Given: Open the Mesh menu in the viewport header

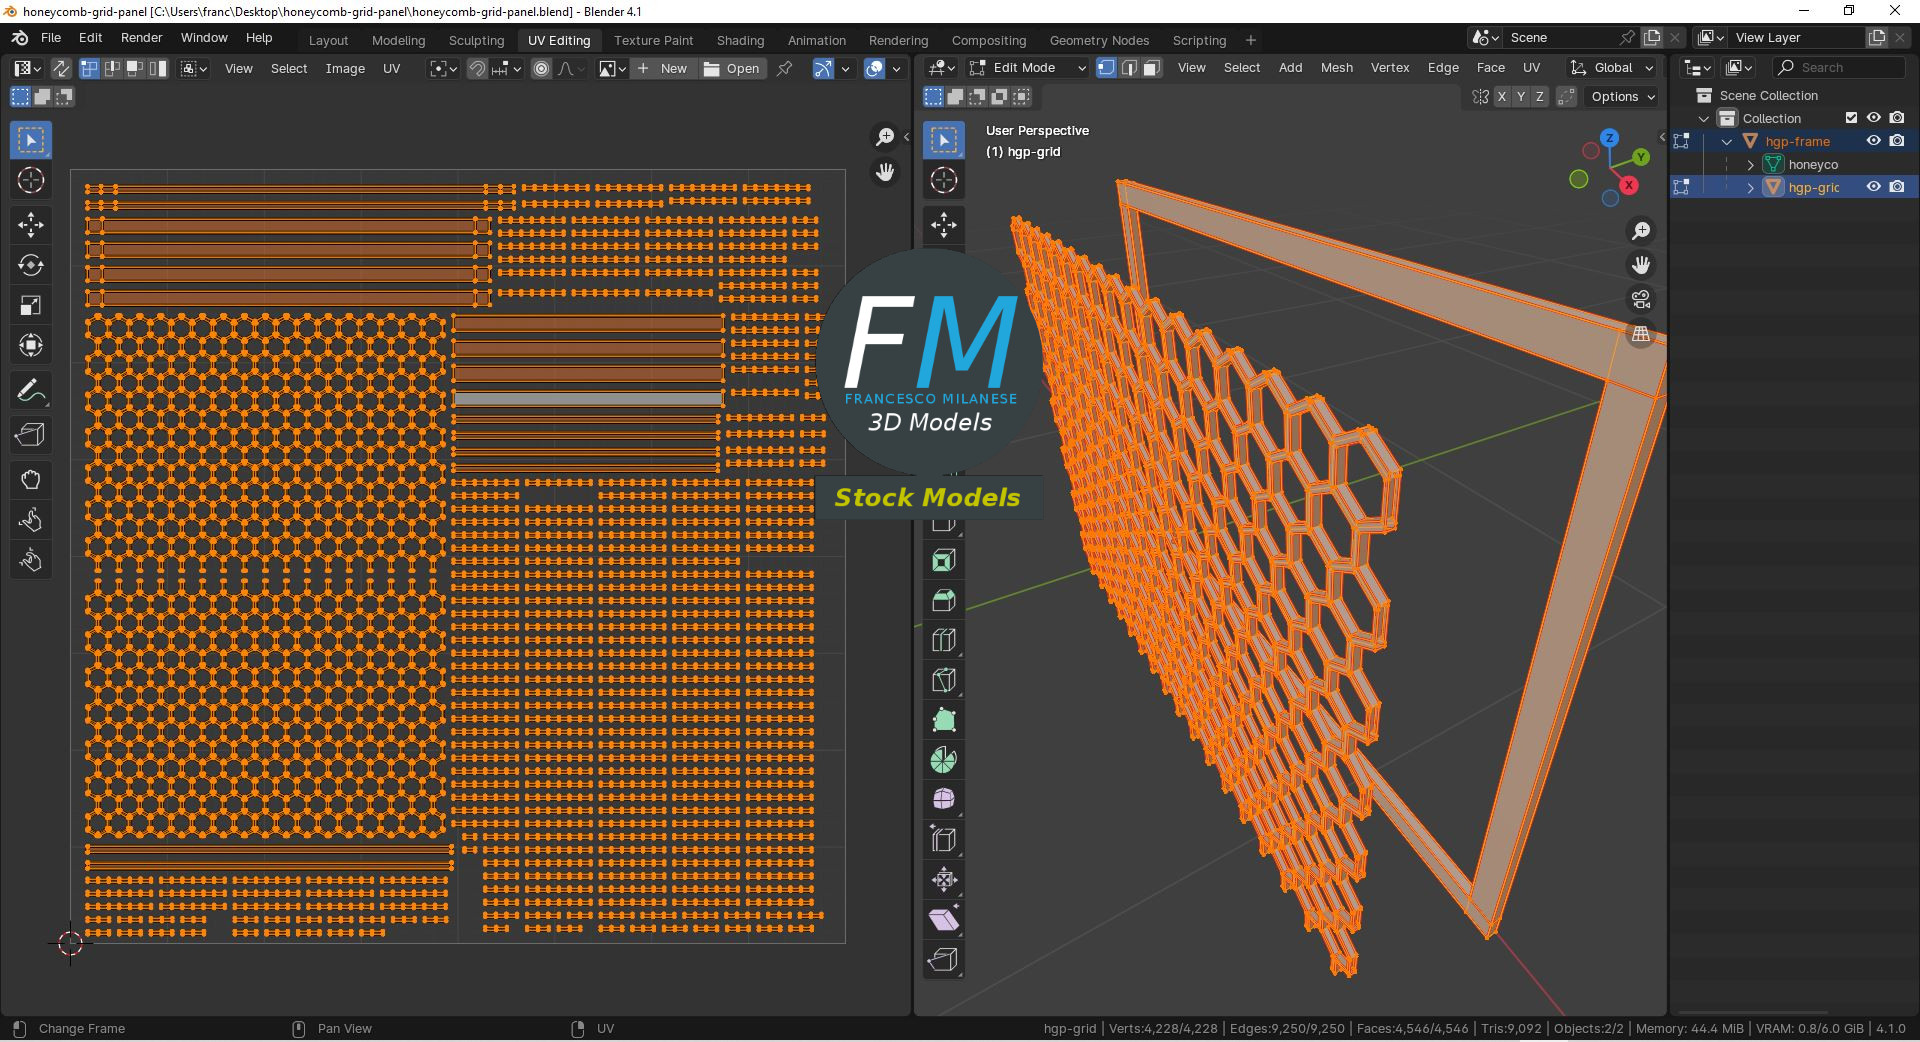Looking at the screenshot, I should point(1336,68).
